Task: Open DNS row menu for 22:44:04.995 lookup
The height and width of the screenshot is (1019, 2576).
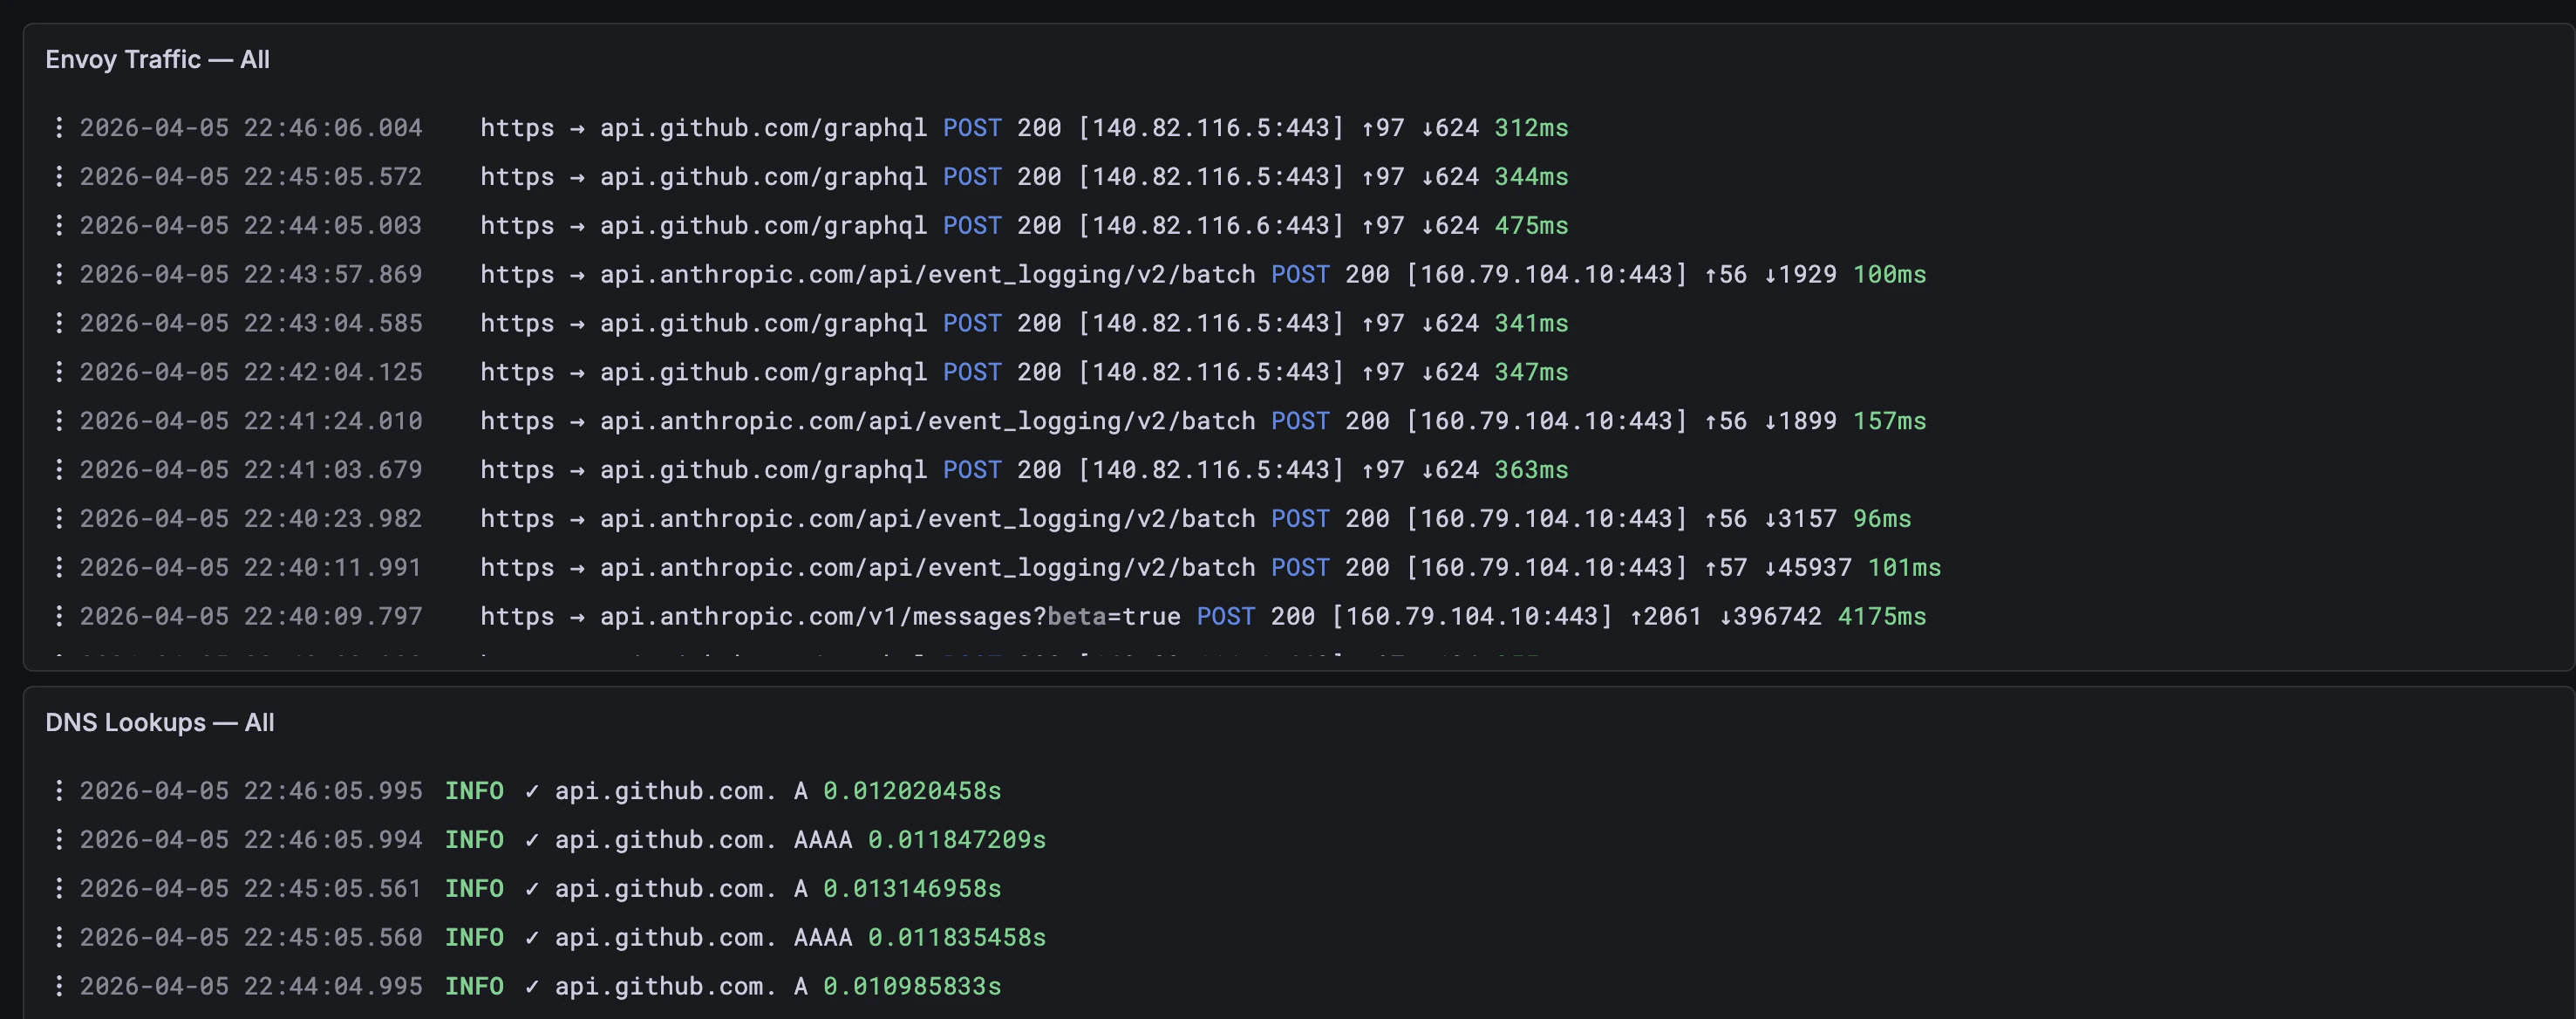Action: click(59, 987)
